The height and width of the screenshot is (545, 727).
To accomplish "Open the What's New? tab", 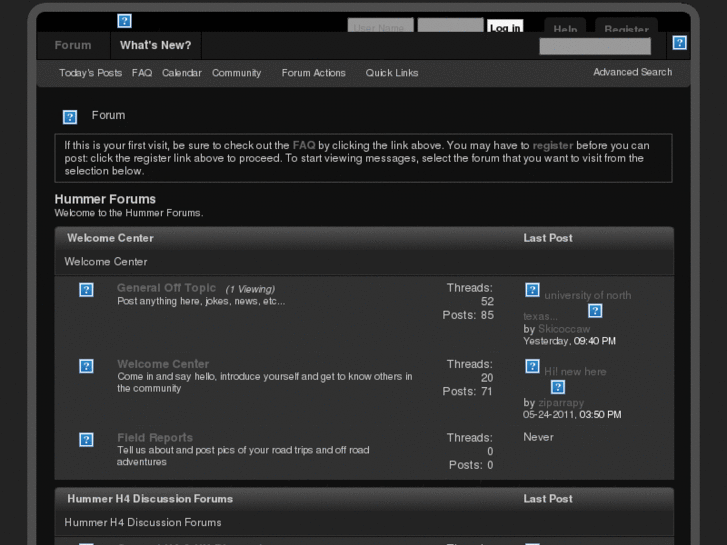I will click(155, 45).
